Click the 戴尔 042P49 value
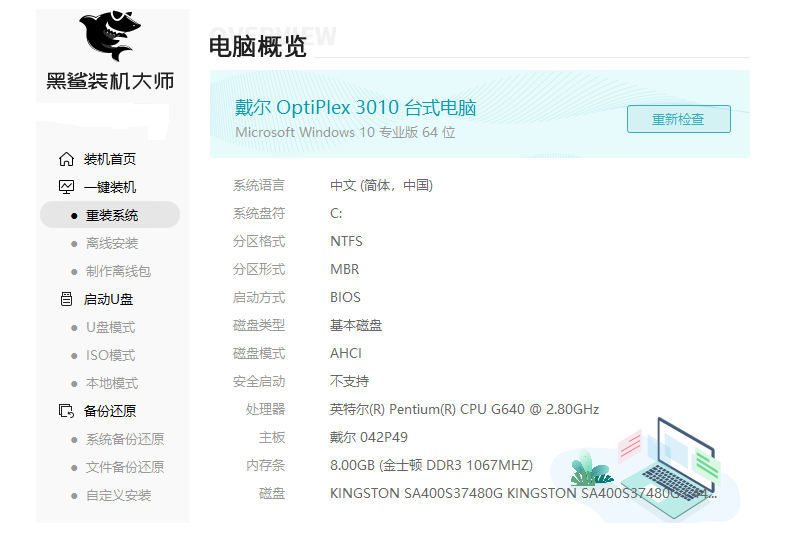 point(369,438)
